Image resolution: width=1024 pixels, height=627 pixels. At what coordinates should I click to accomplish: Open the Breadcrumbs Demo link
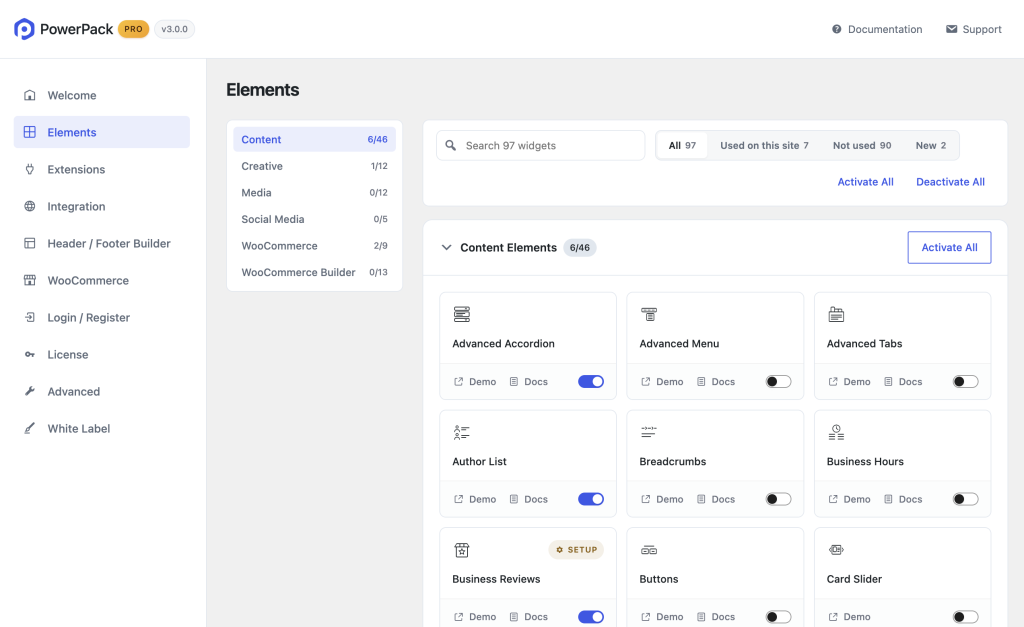[x=662, y=499]
